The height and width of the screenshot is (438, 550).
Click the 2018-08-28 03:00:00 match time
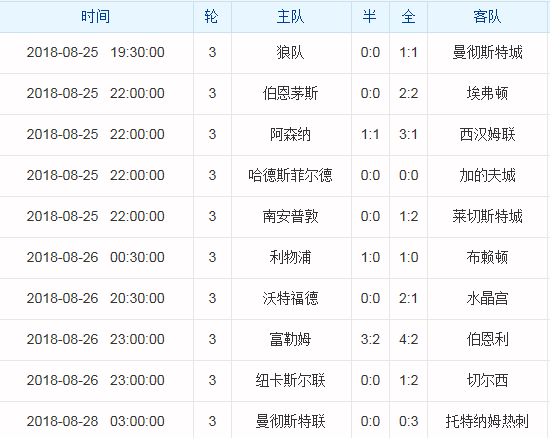pos(96,422)
